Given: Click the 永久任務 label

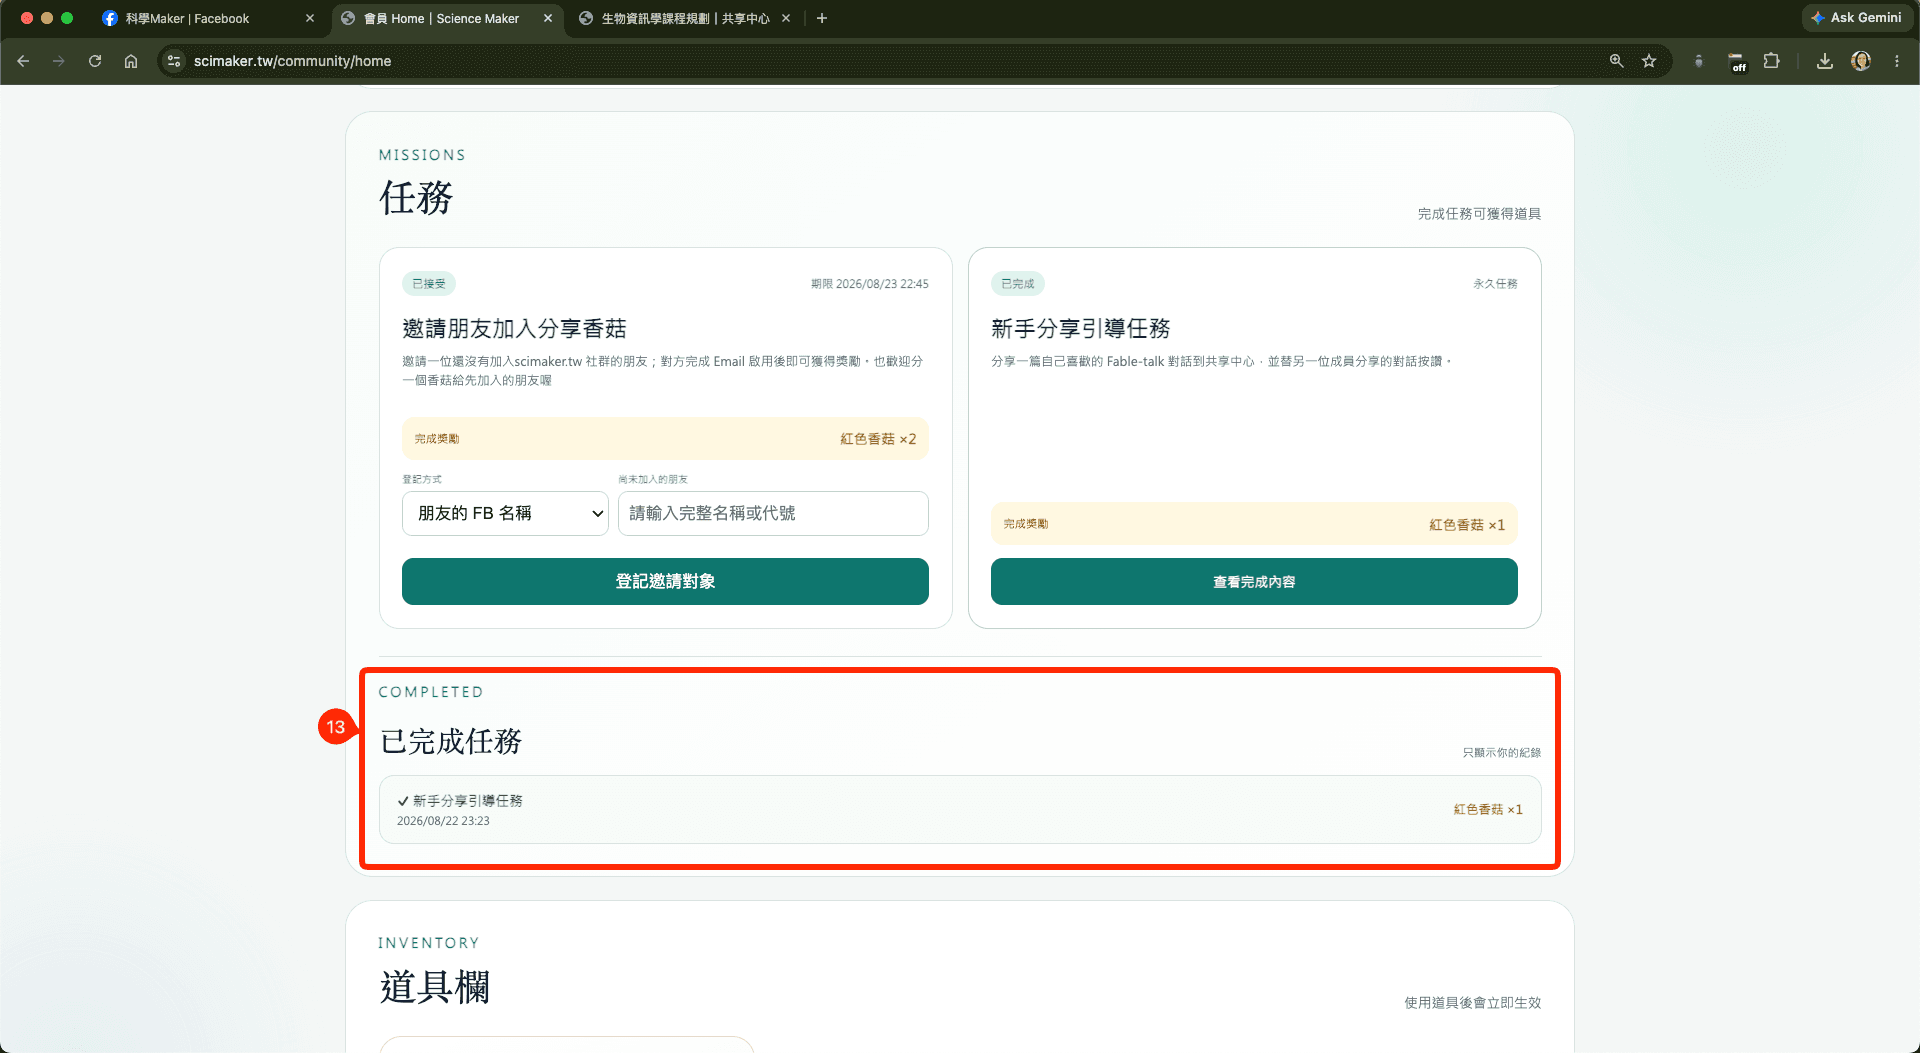Looking at the screenshot, I should pyautogui.click(x=1495, y=284).
